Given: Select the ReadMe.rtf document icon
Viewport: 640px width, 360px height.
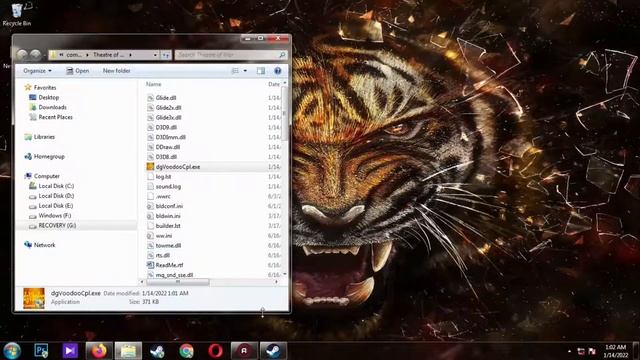Looking at the screenshot, I should click(x=150, y=265).
